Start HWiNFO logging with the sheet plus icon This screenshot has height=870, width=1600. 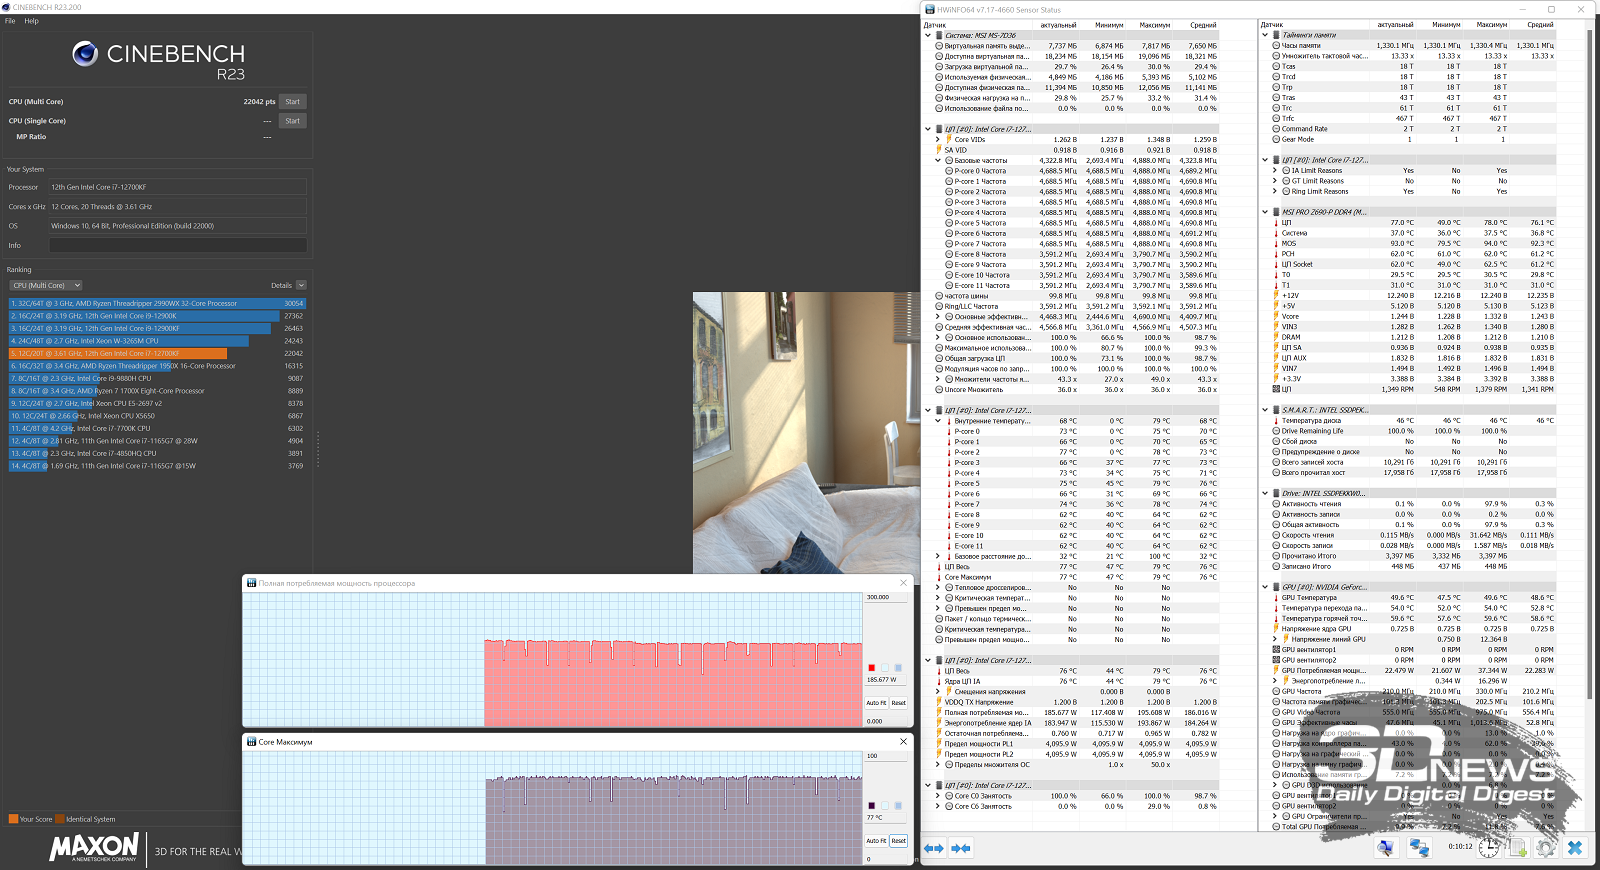point(1518,847)
